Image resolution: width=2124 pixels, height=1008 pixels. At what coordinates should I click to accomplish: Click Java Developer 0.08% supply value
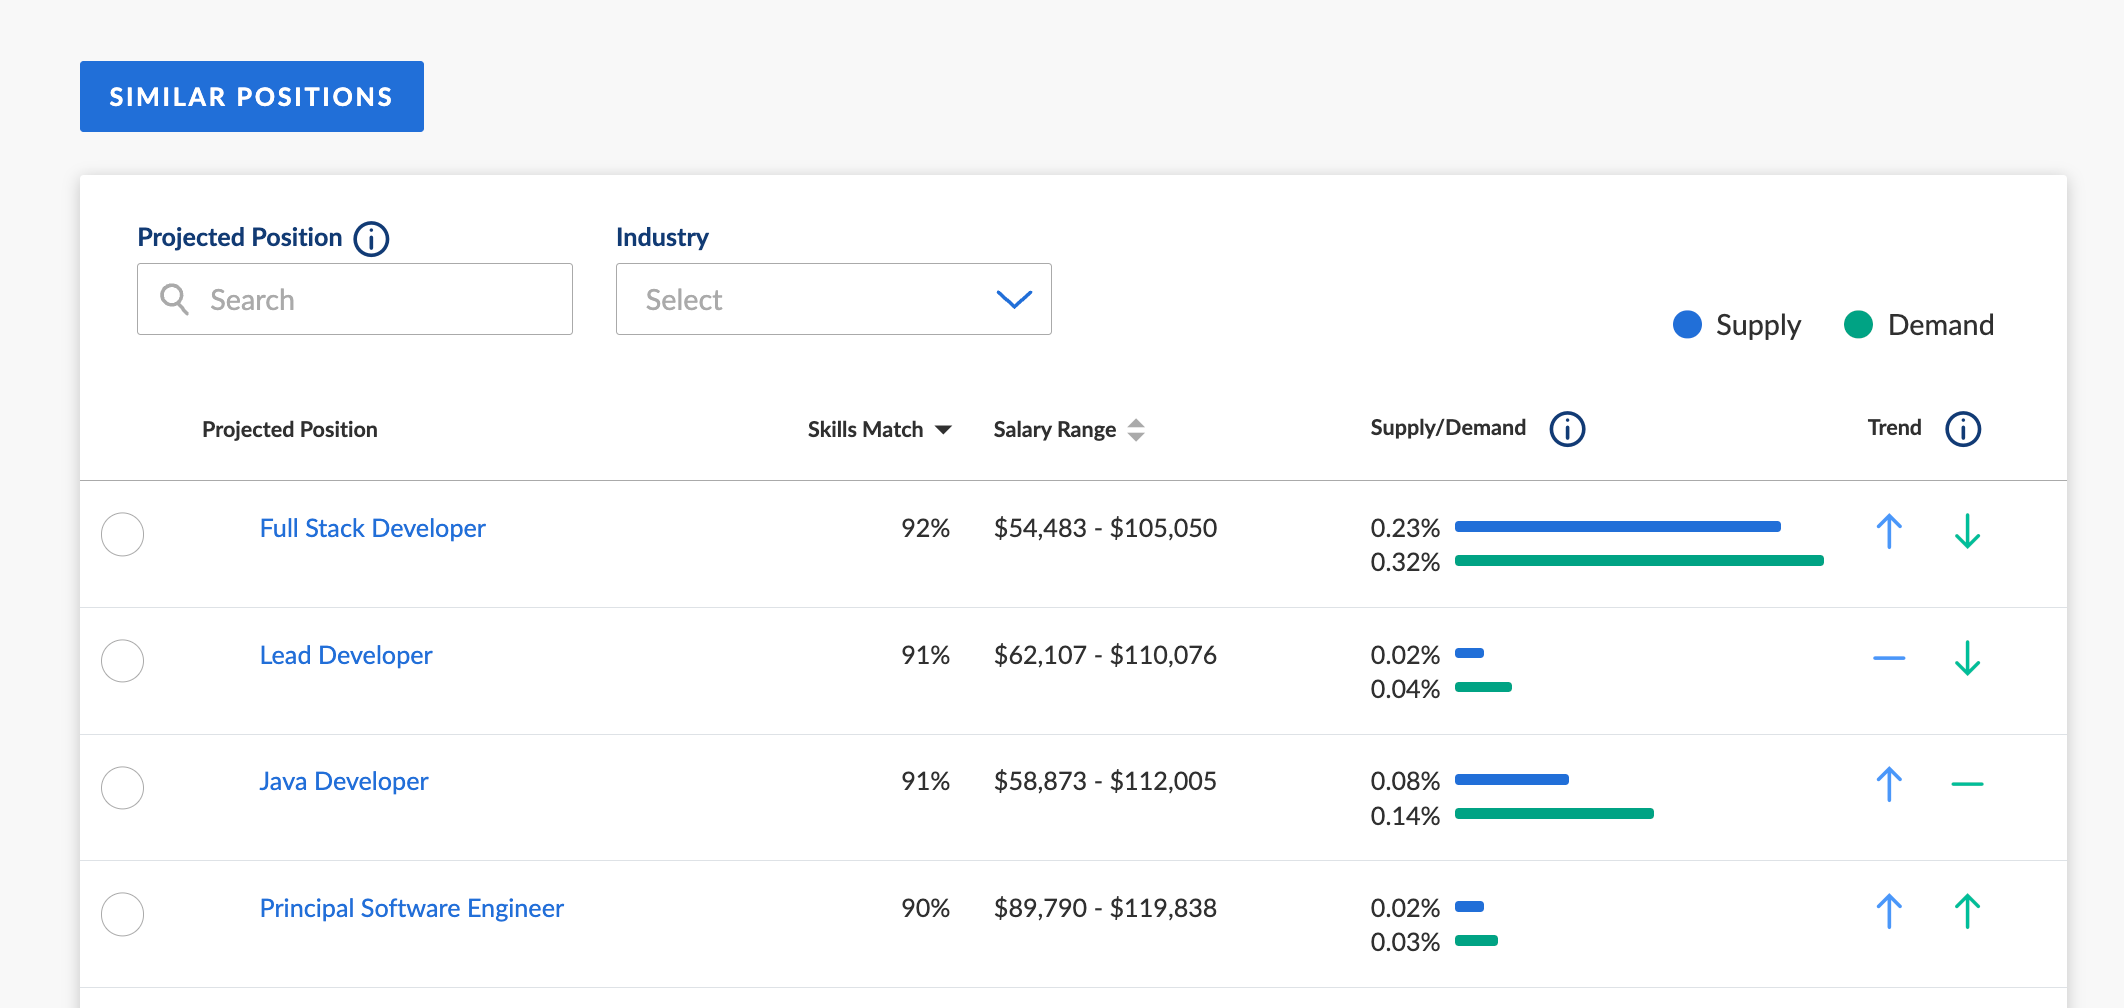click(1405, 781)
